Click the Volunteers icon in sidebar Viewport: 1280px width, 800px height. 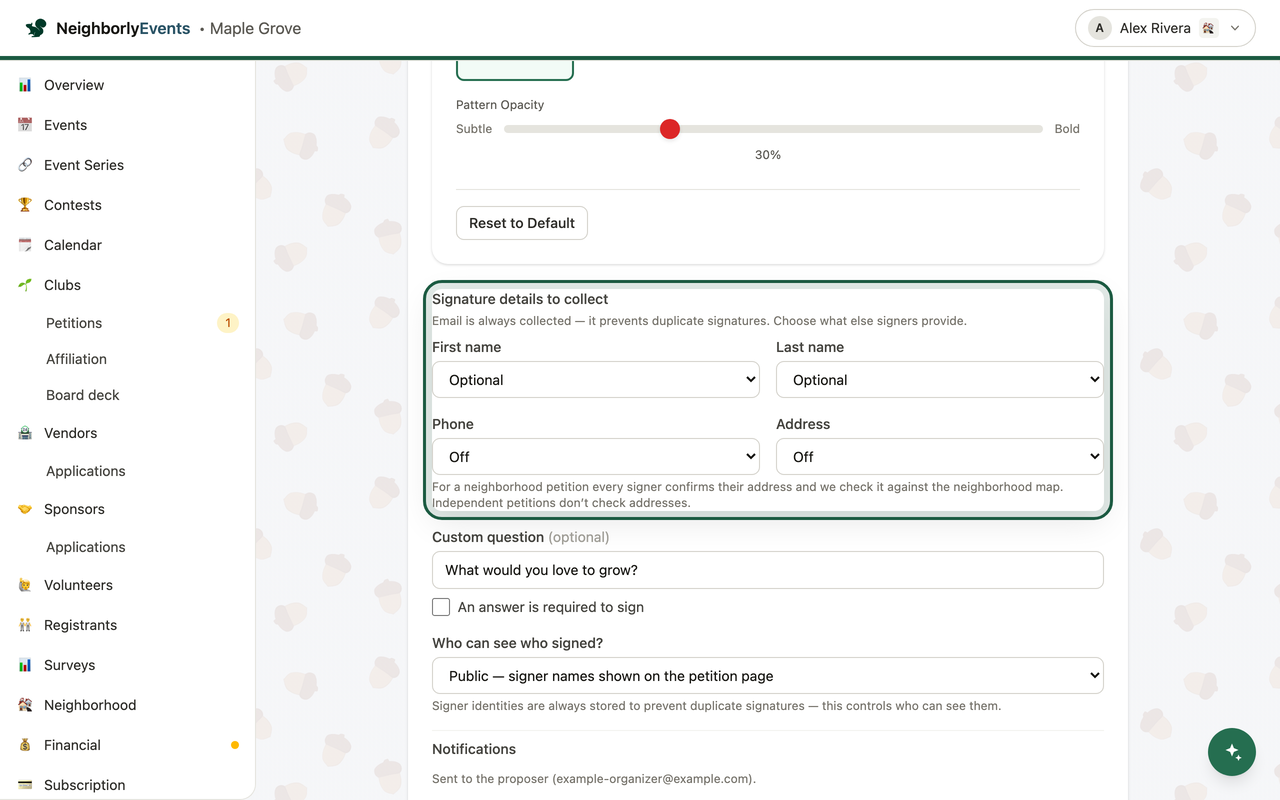click(x=25, y=585)
